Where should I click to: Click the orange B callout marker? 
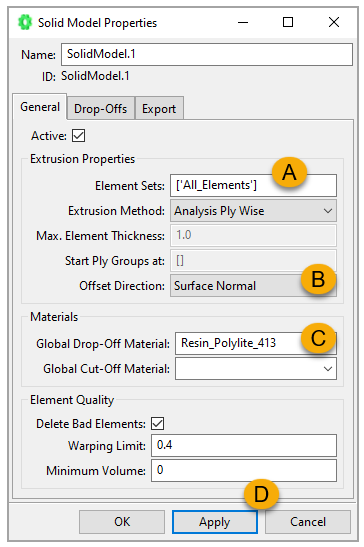click(318, 279)
